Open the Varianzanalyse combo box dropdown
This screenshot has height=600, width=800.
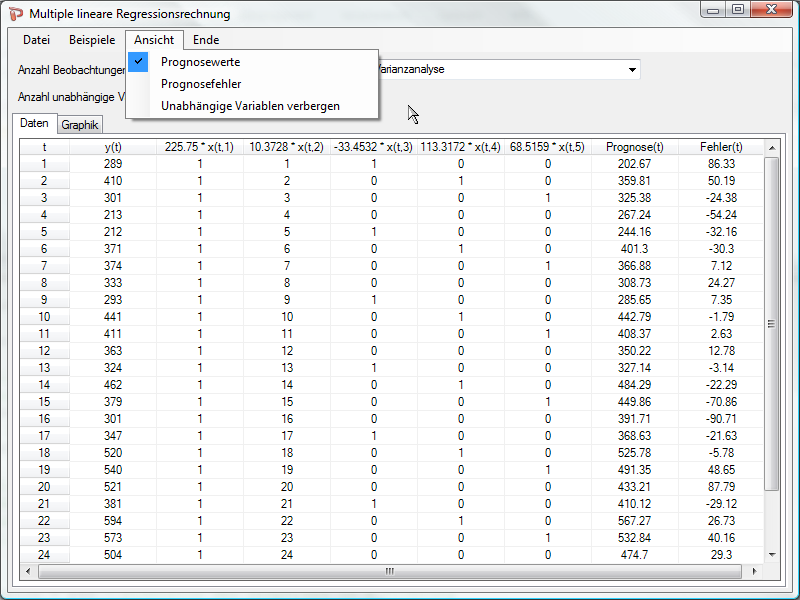632,70
